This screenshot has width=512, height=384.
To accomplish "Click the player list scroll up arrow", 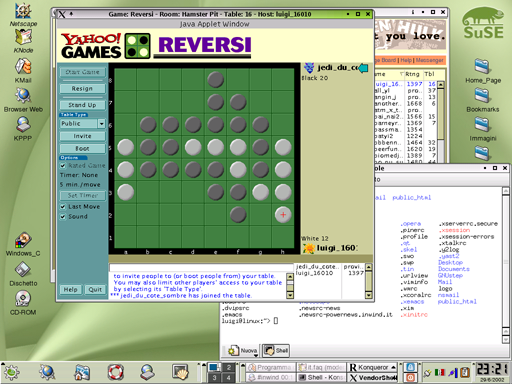I will click(x=368, y=267).
